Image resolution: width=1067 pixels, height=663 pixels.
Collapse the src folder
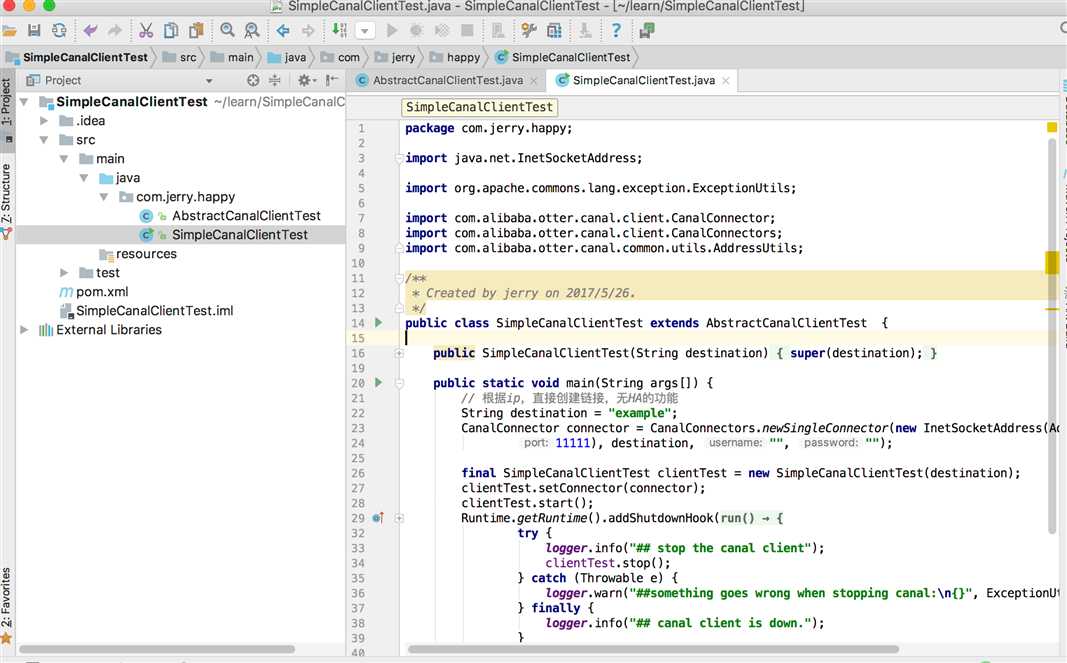pos(44,140)
